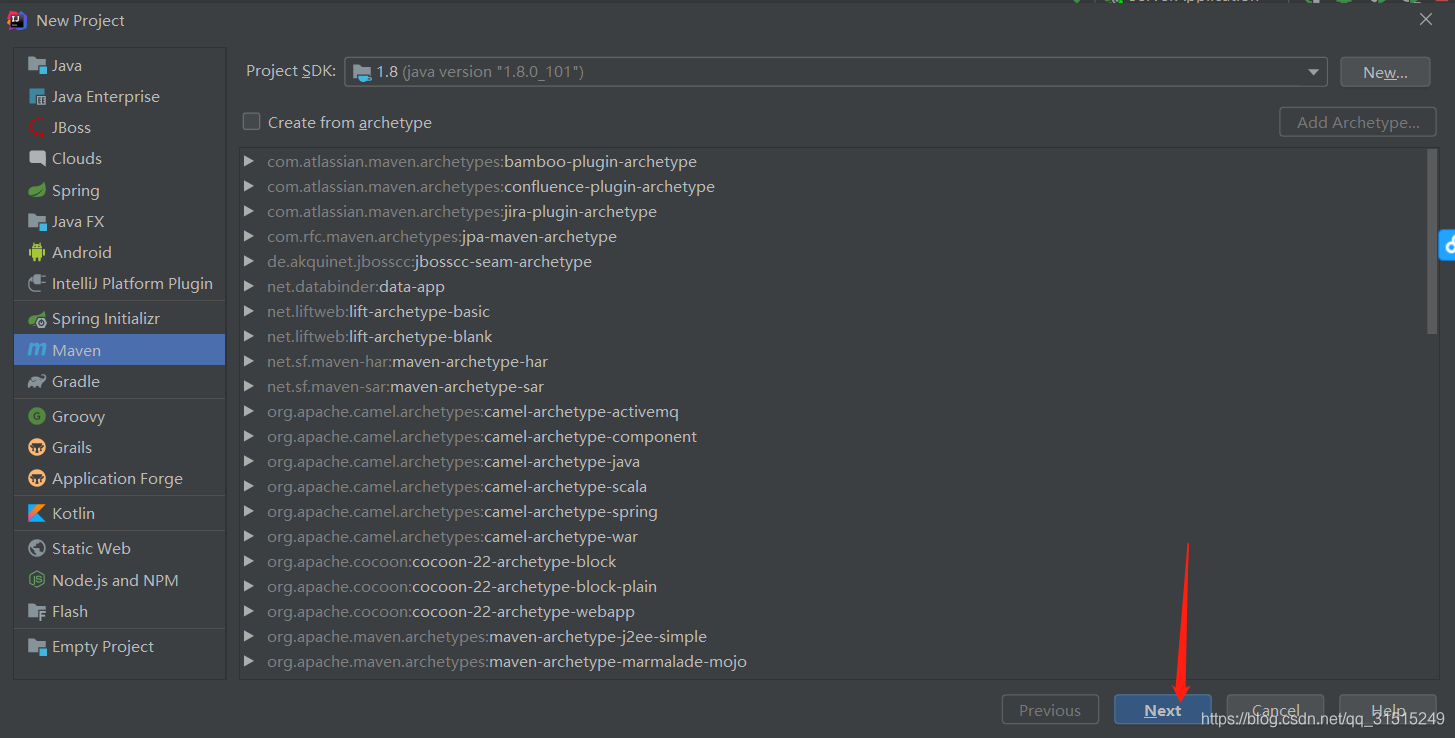Expand the bamboo-plugin-archetype entry
1455x738 pixels.
[249, 161]
